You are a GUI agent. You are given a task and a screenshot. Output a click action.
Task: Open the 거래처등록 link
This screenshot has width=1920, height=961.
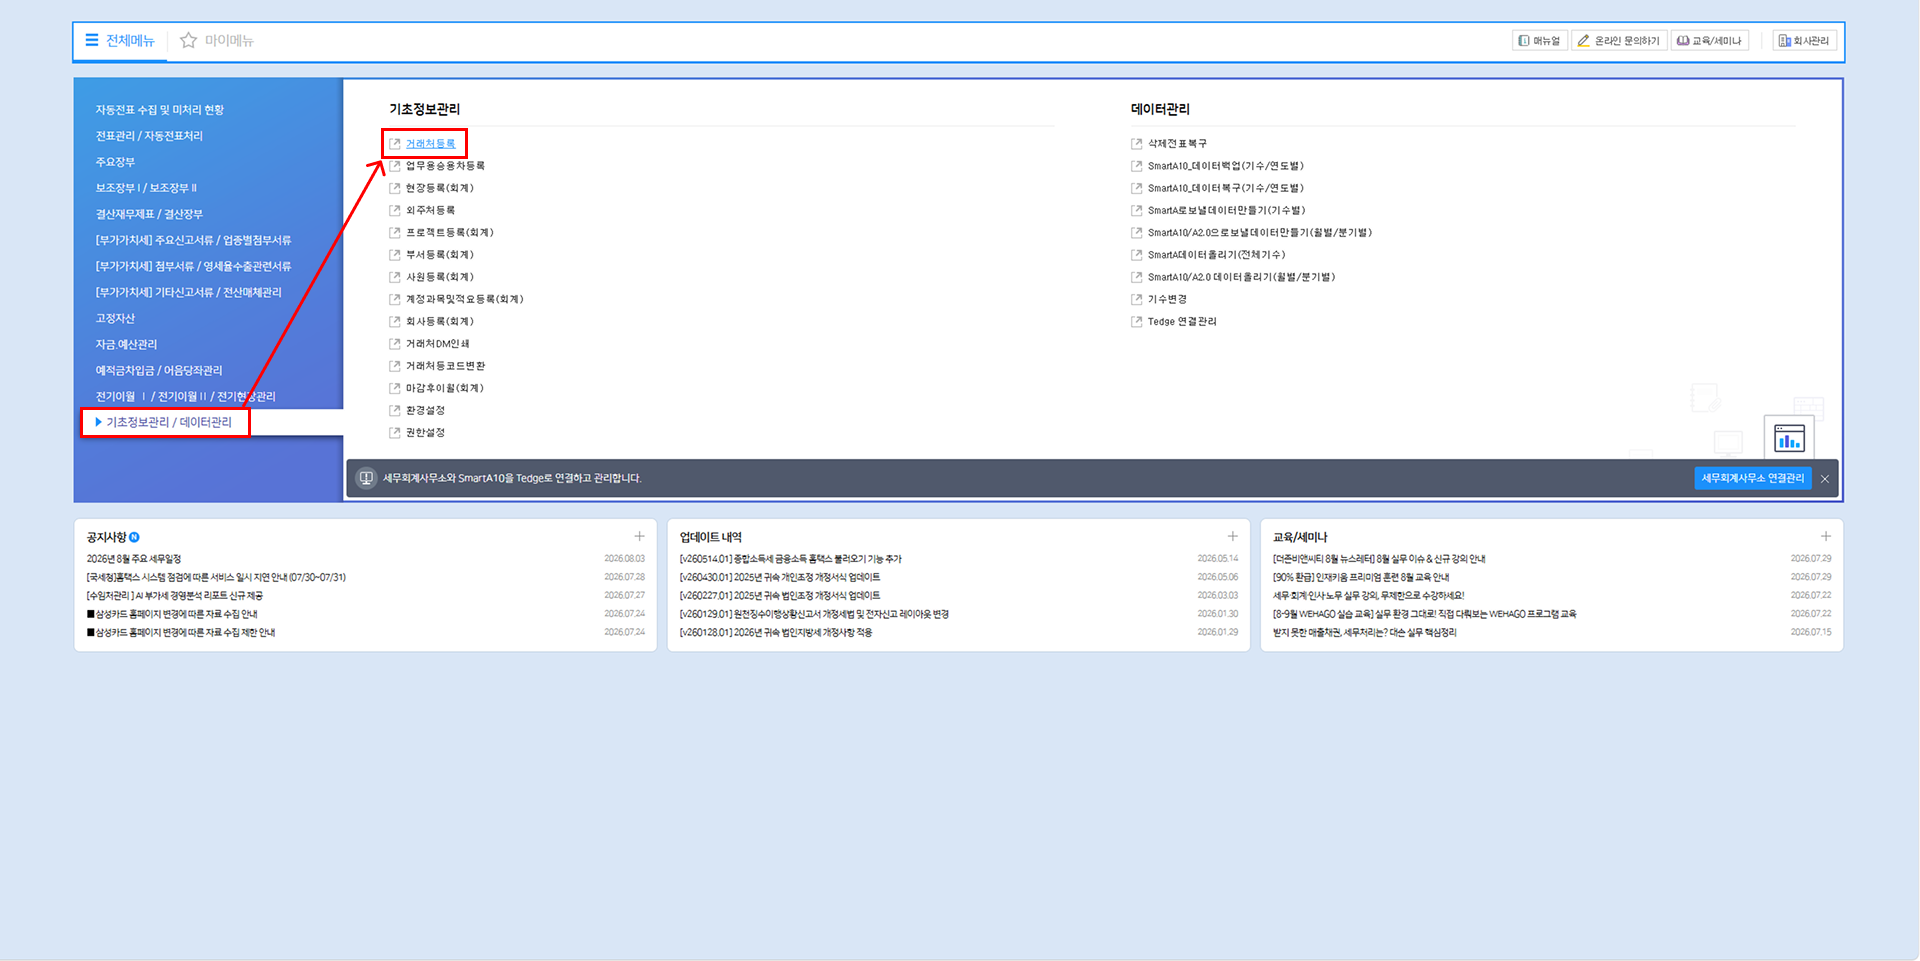(x=430, y=144)
